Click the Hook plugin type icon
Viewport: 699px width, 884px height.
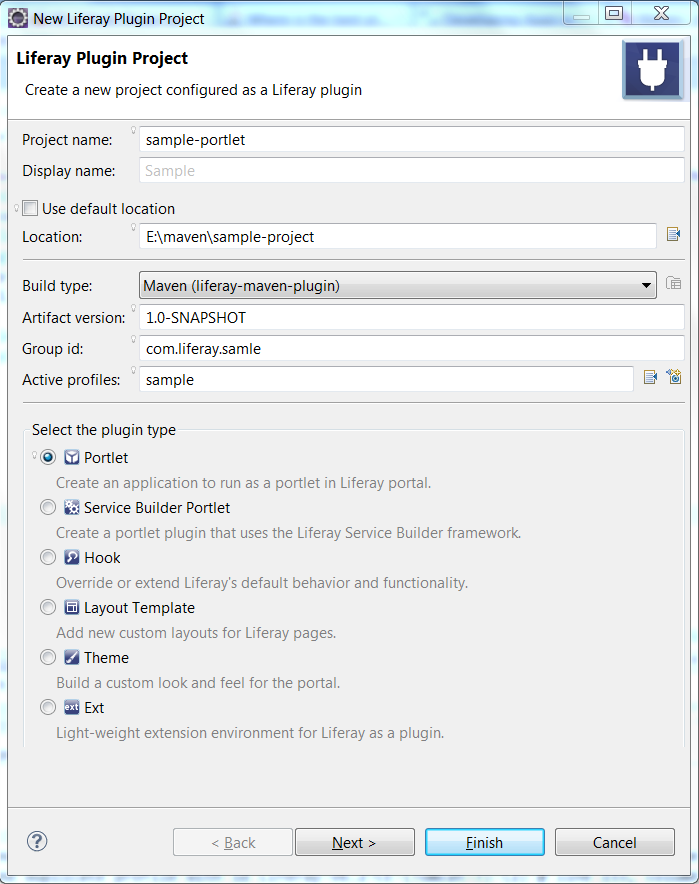[x=72, y=558]
